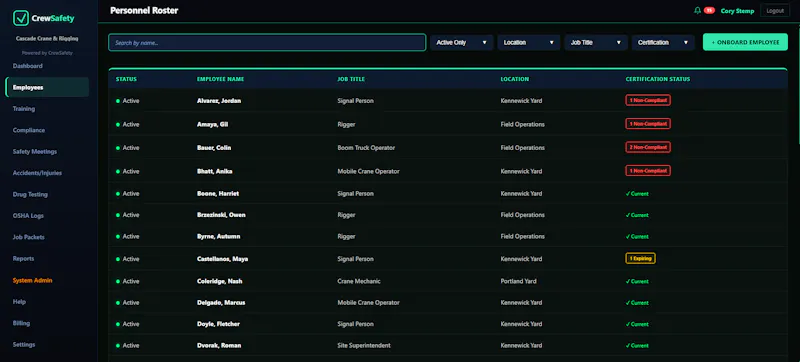Expand the Certification filter dropdown
The height and width of the screenshot is (362, 800).
click(663, 43)
